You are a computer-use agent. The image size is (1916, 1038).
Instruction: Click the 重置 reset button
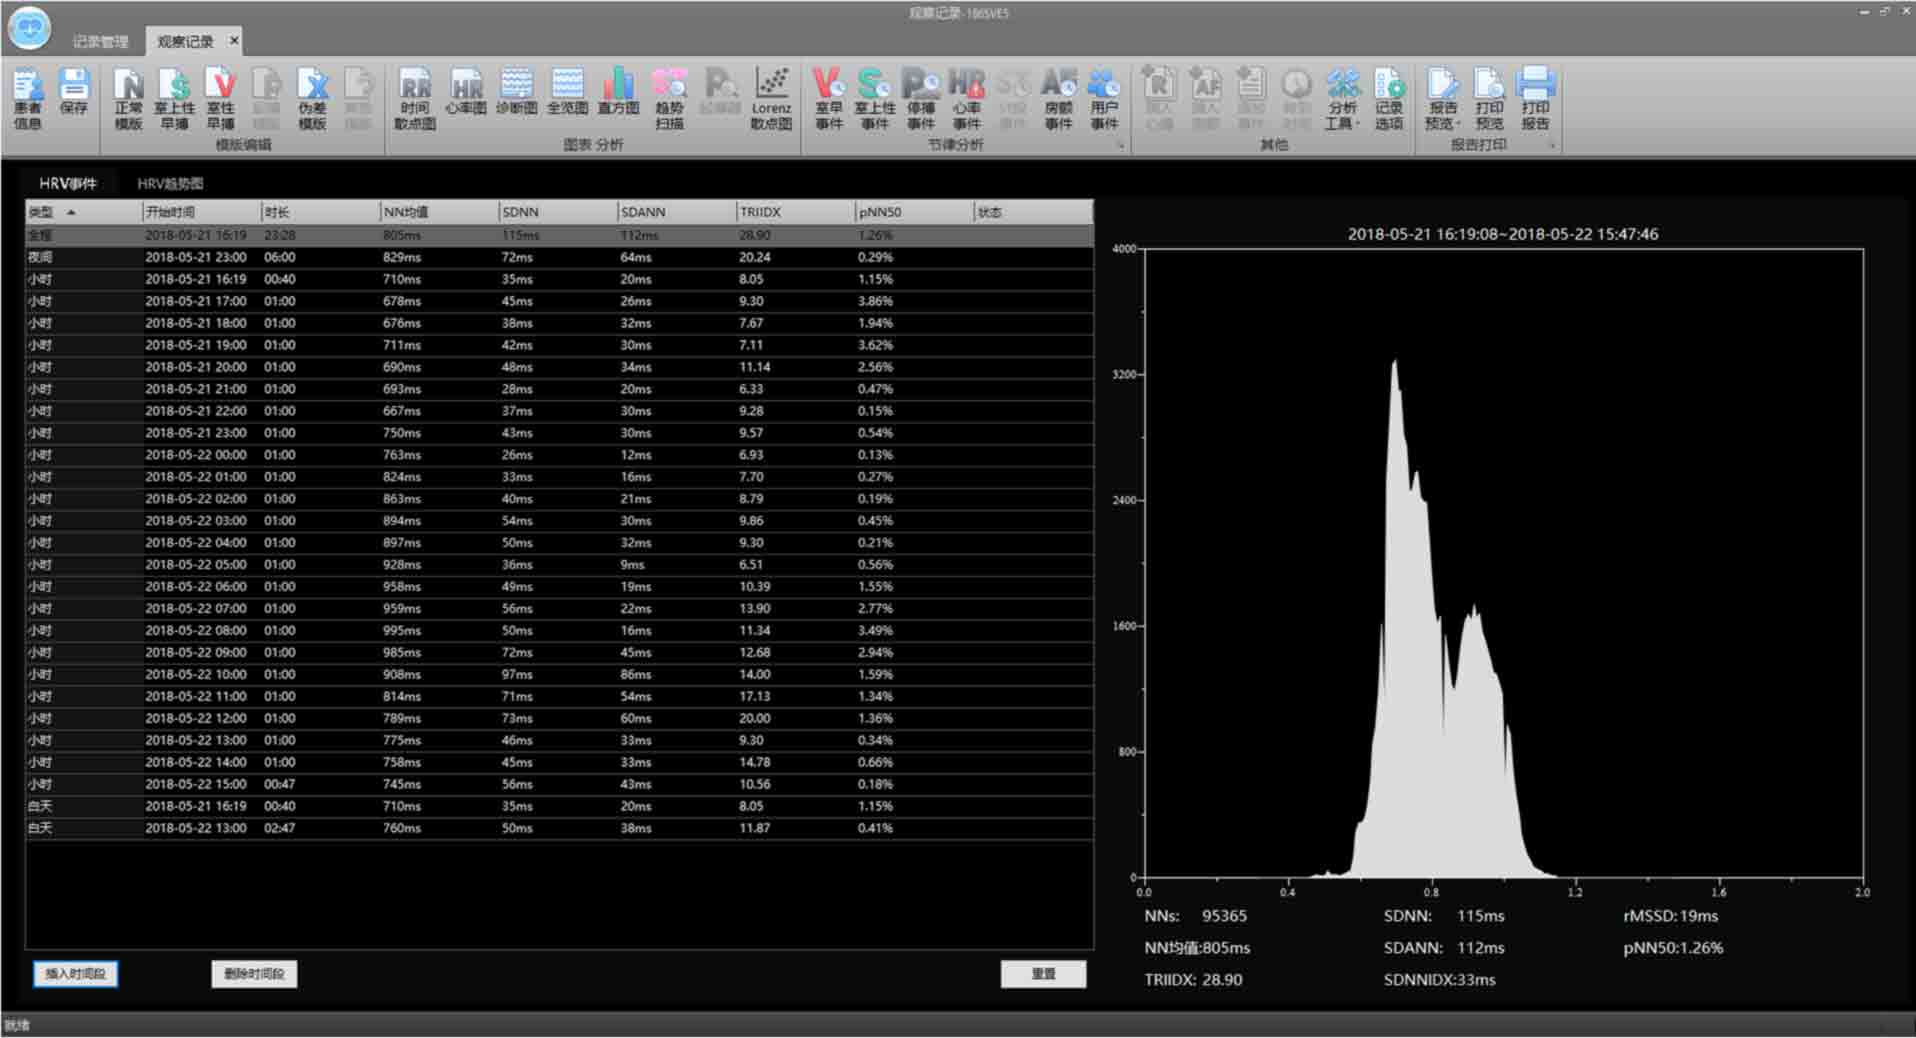tap(1043, 974)
